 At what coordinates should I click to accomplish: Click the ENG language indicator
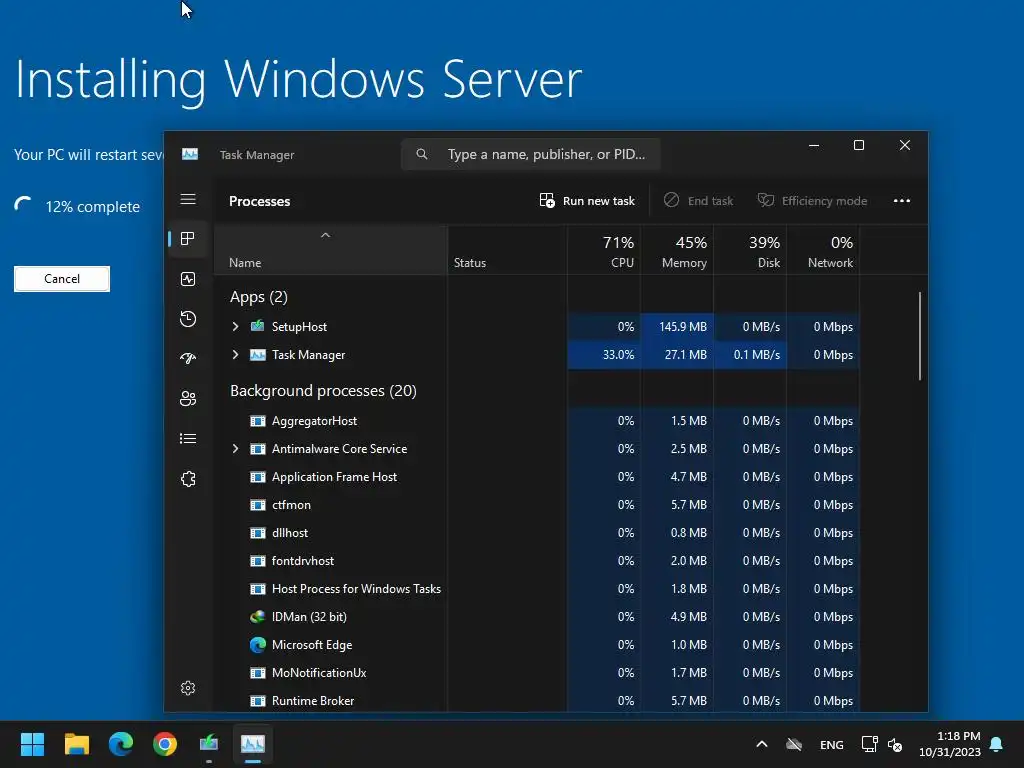point(831,744)
